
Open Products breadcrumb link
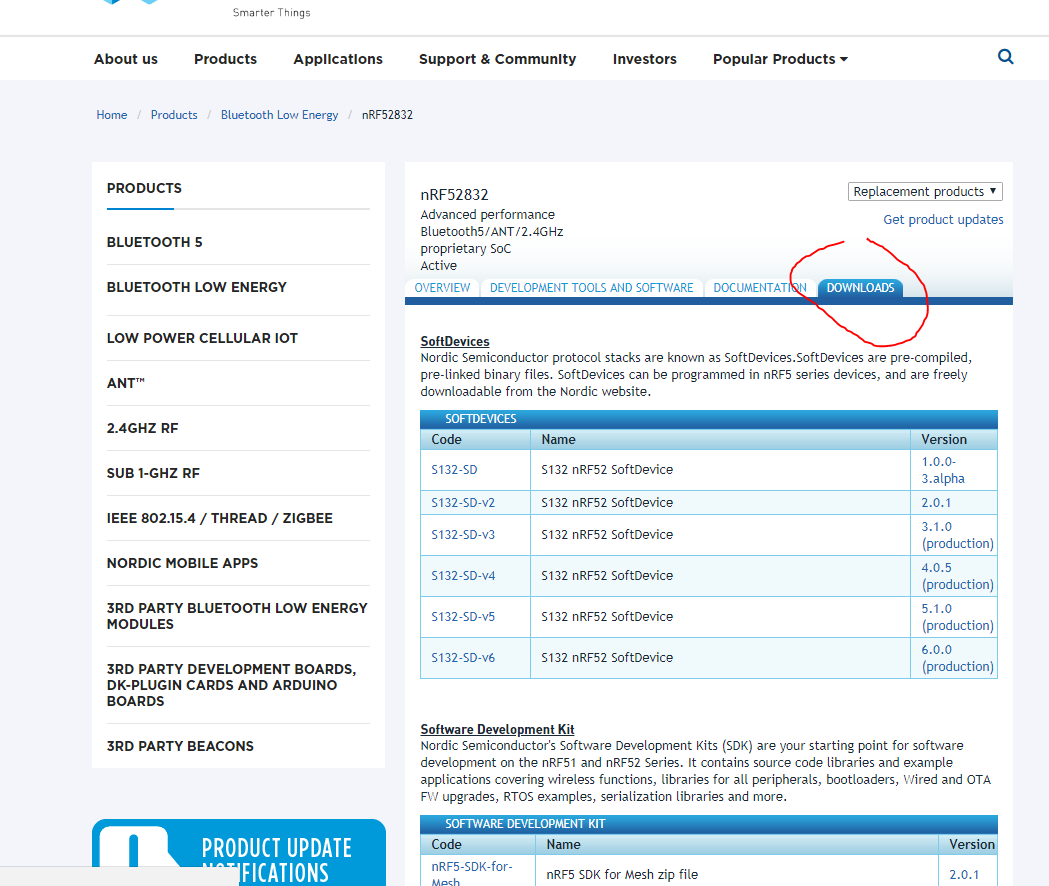pos(174,114)
